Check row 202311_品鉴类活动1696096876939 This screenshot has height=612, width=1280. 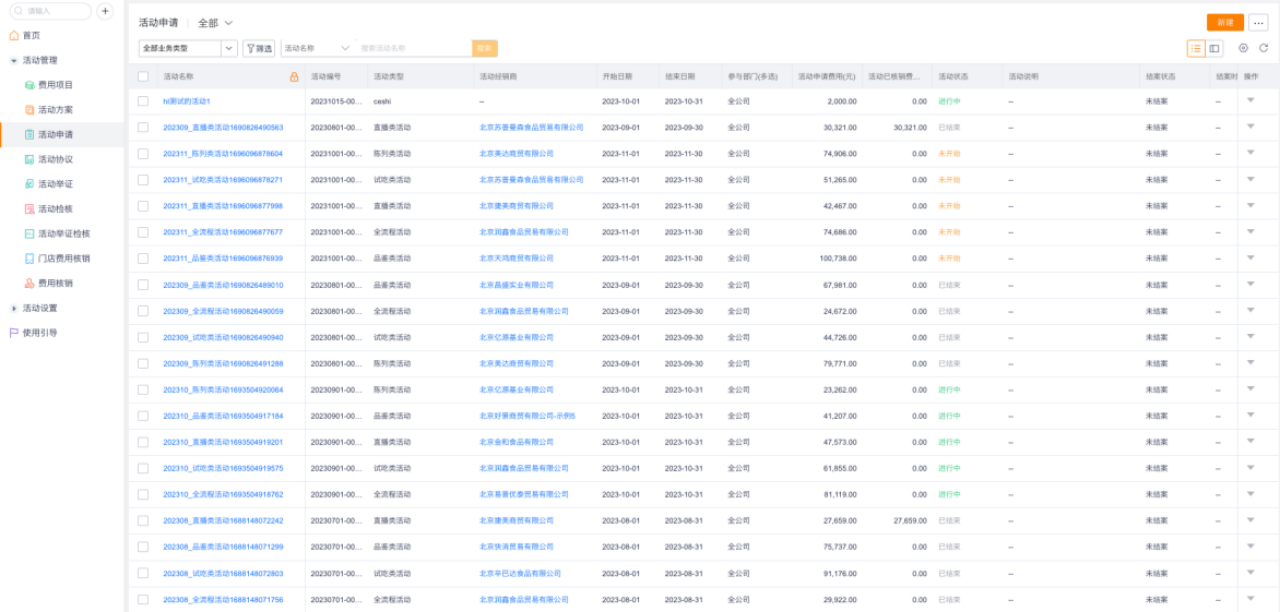pyautogui.click(x=143, y=258)
